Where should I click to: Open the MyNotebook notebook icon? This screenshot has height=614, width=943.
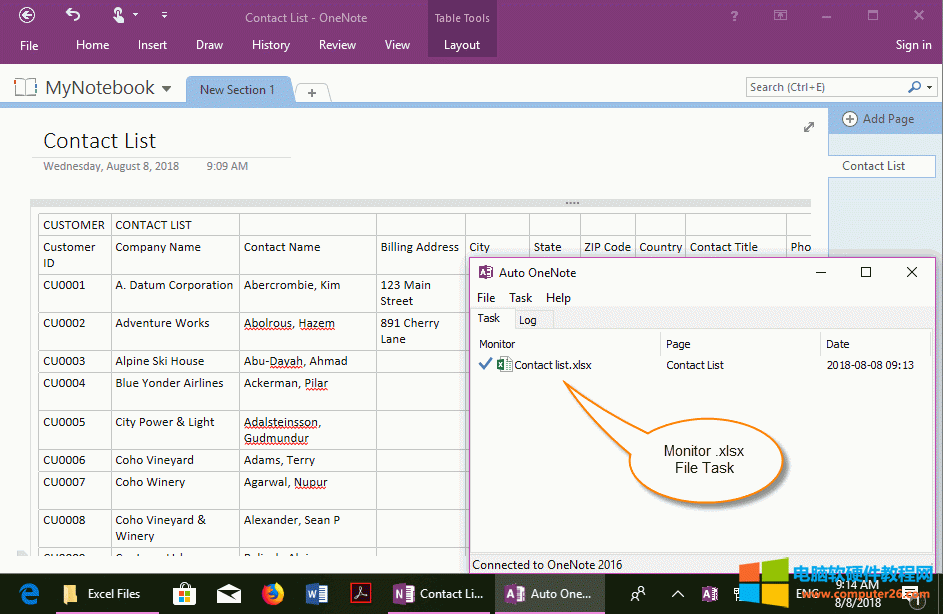click(25, 87)
